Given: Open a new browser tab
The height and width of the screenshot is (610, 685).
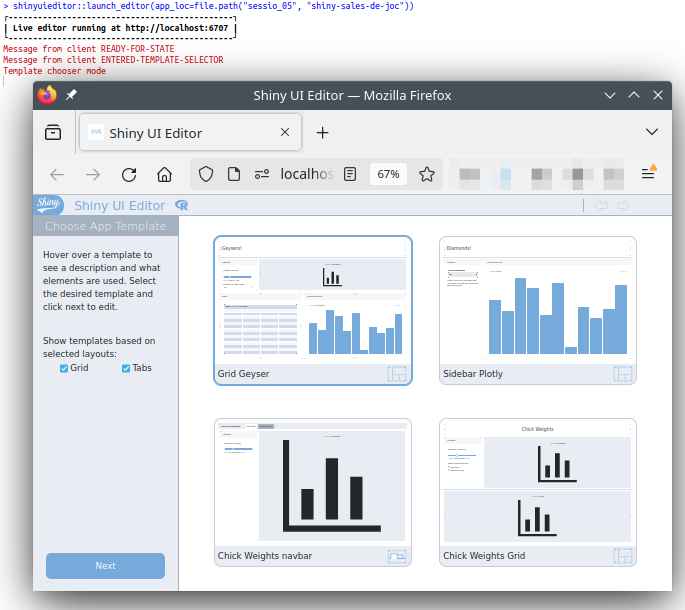Looking at the screenshot, I should tap(322, 132).
